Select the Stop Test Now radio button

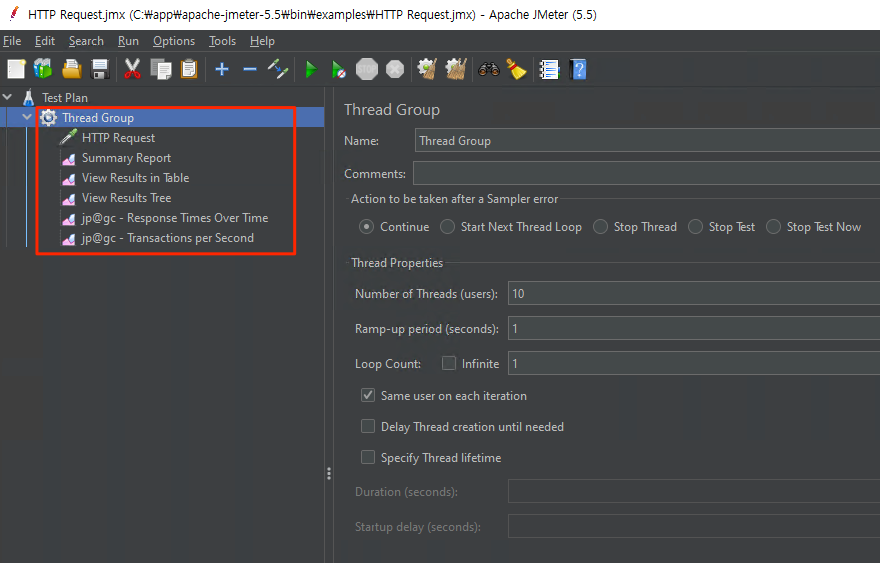point(773,227)
